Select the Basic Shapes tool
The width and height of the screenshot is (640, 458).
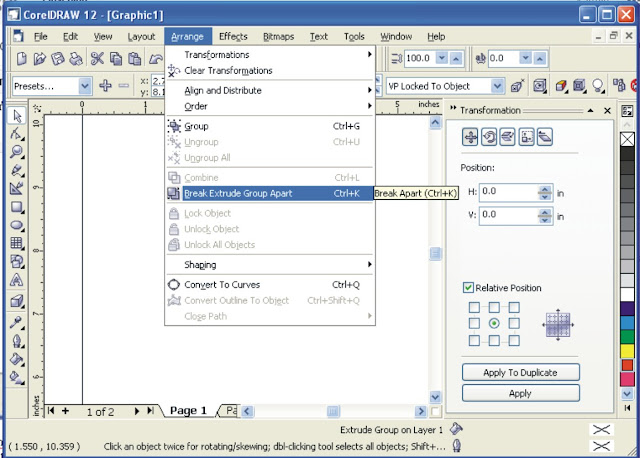click(x=17, y=261)
